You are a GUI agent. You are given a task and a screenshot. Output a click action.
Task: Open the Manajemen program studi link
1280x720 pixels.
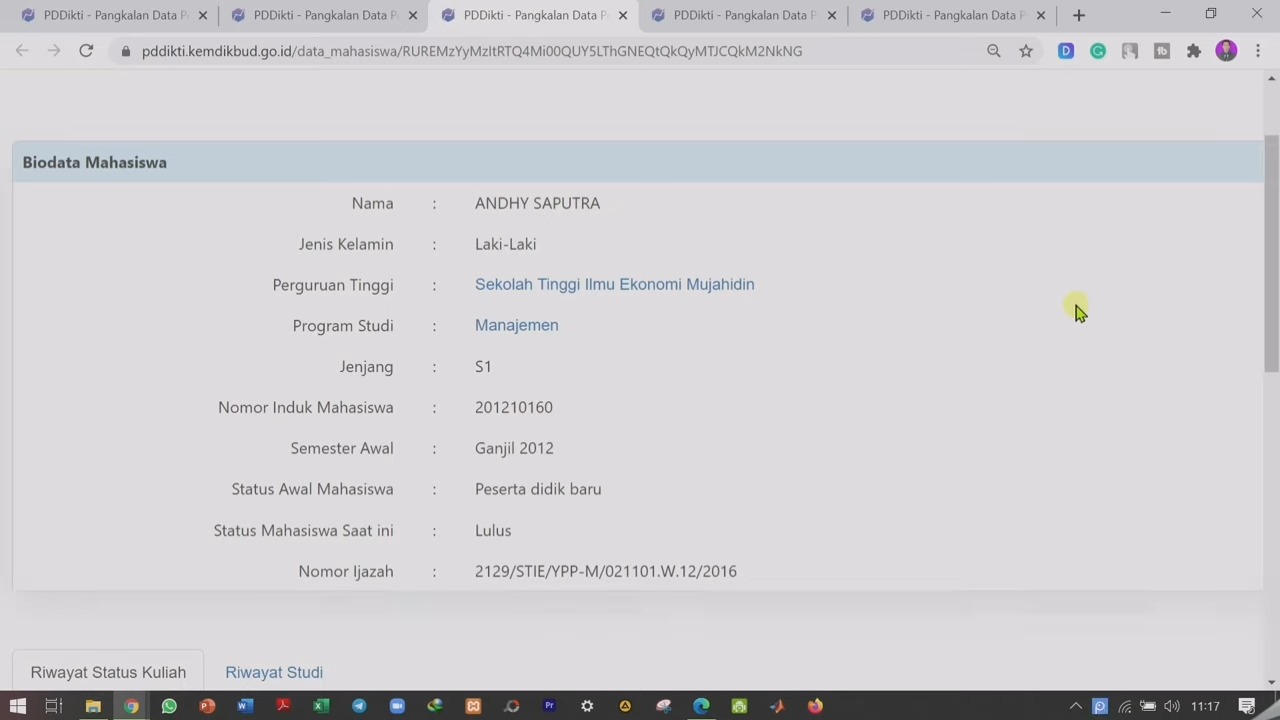(516, 325)
